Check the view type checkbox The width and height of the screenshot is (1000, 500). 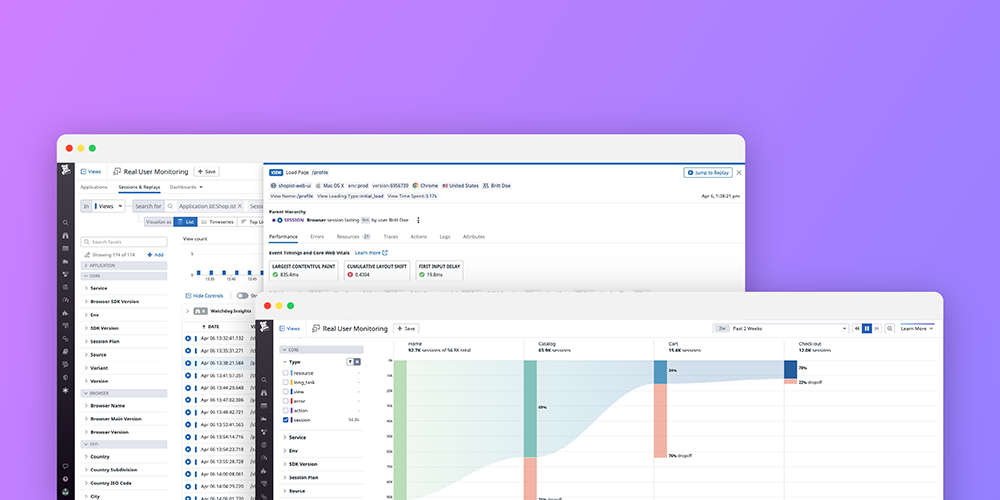tap(286, 392)
